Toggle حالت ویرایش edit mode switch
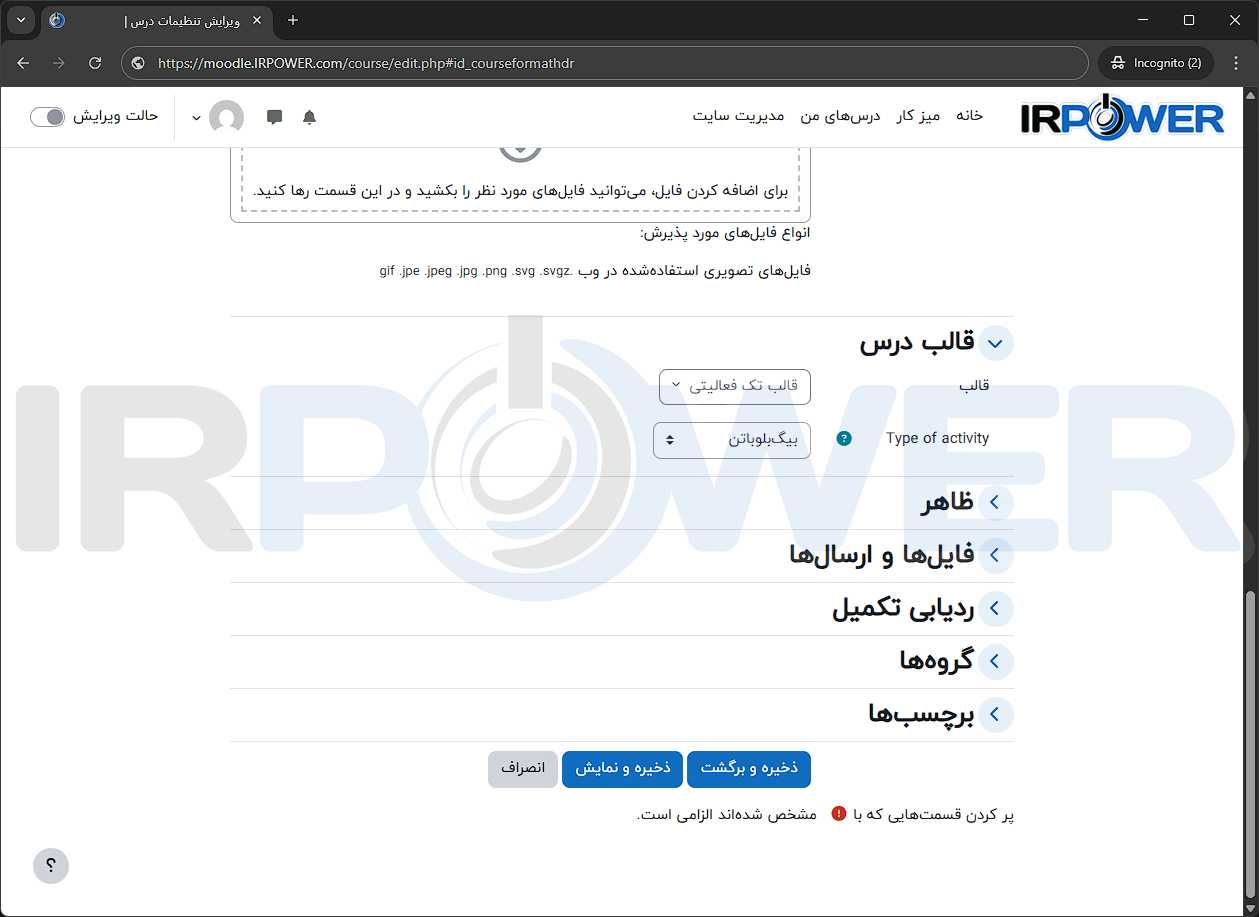 click(47, 117)
